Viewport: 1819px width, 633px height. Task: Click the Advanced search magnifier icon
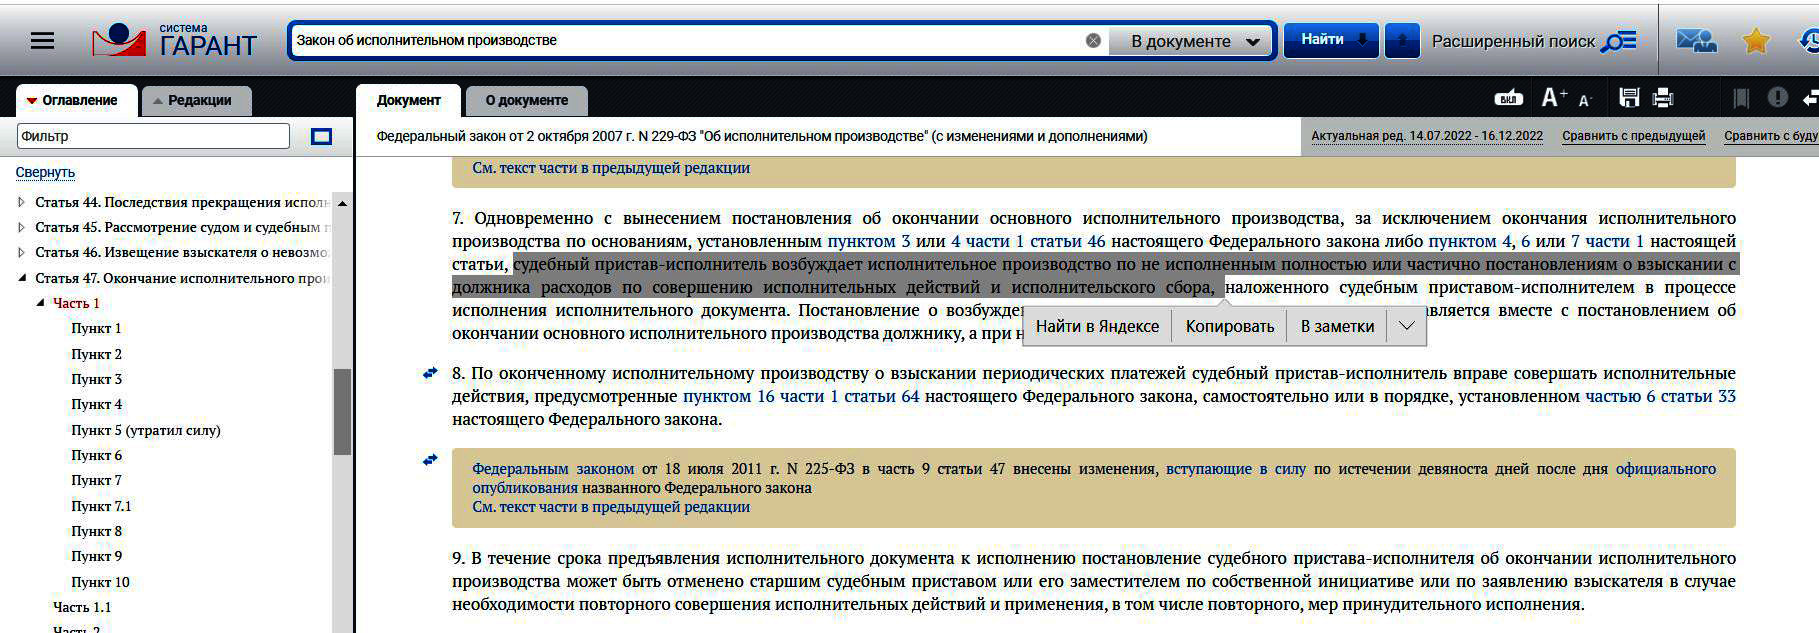click(1618, 41)
